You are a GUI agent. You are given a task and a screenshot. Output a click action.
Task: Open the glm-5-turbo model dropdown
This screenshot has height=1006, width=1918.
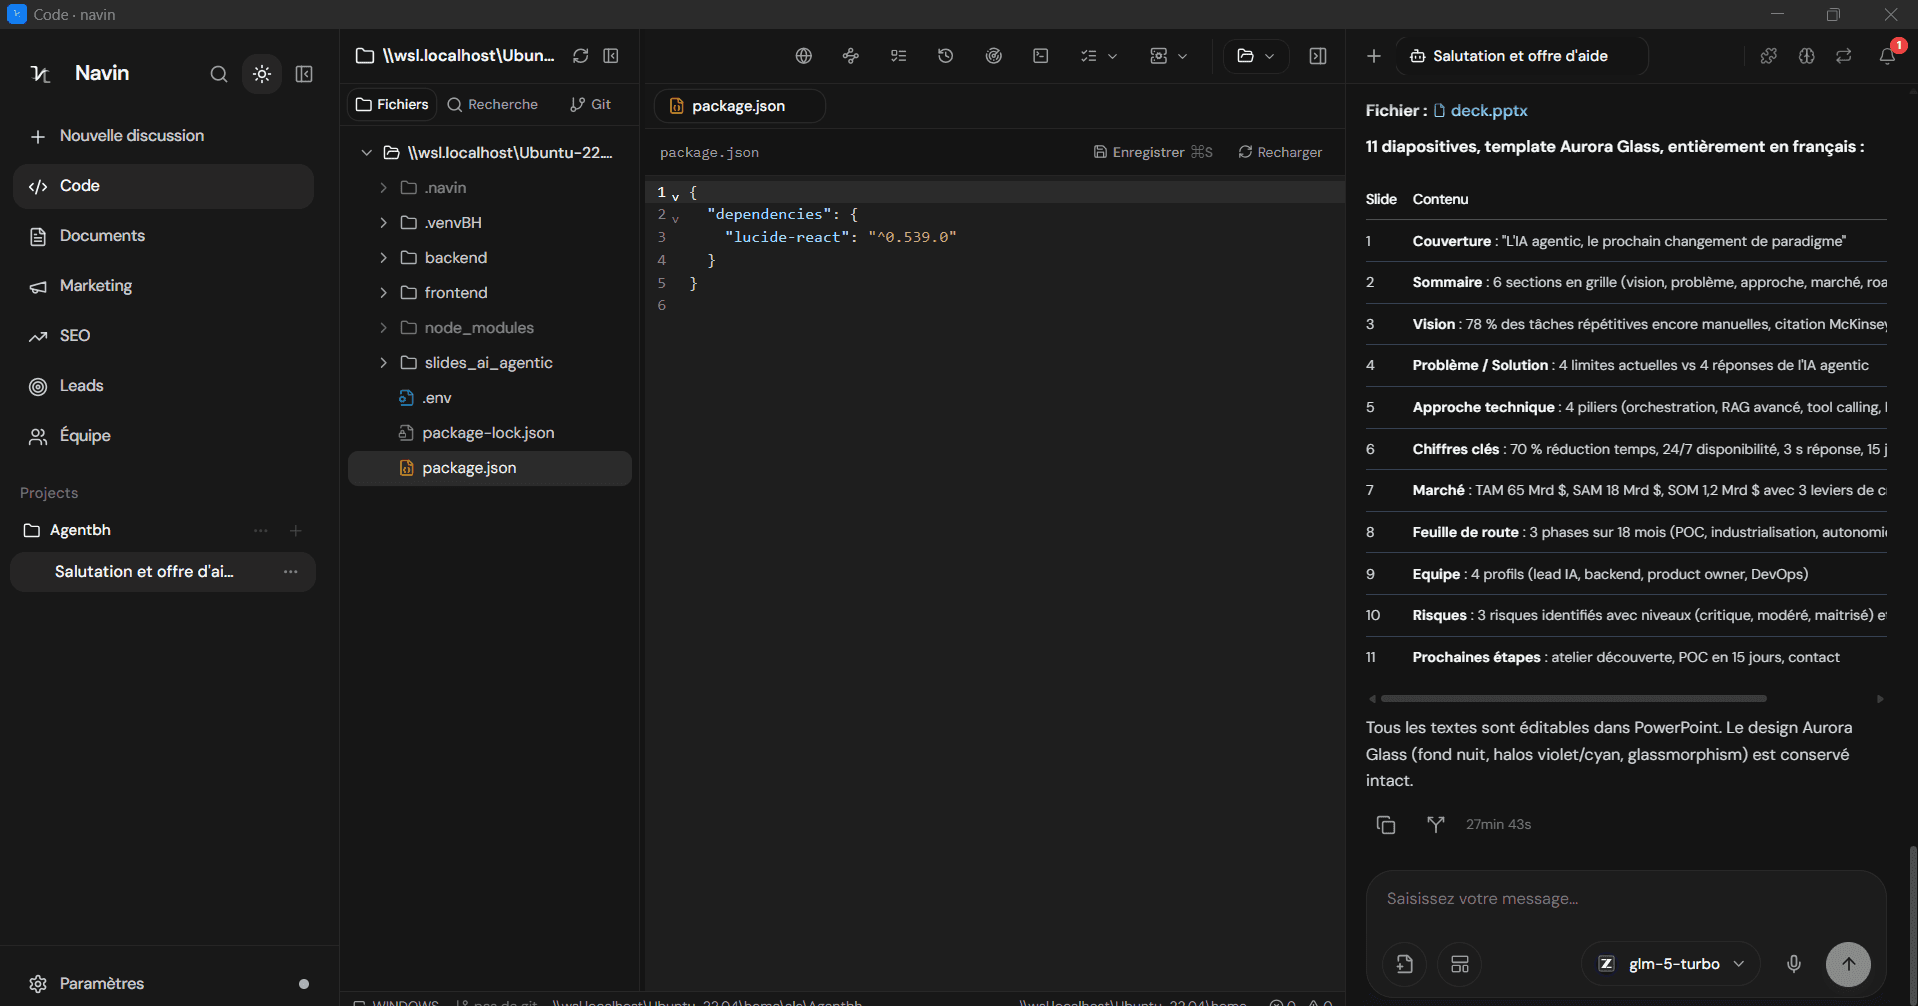click(1671, 964)
